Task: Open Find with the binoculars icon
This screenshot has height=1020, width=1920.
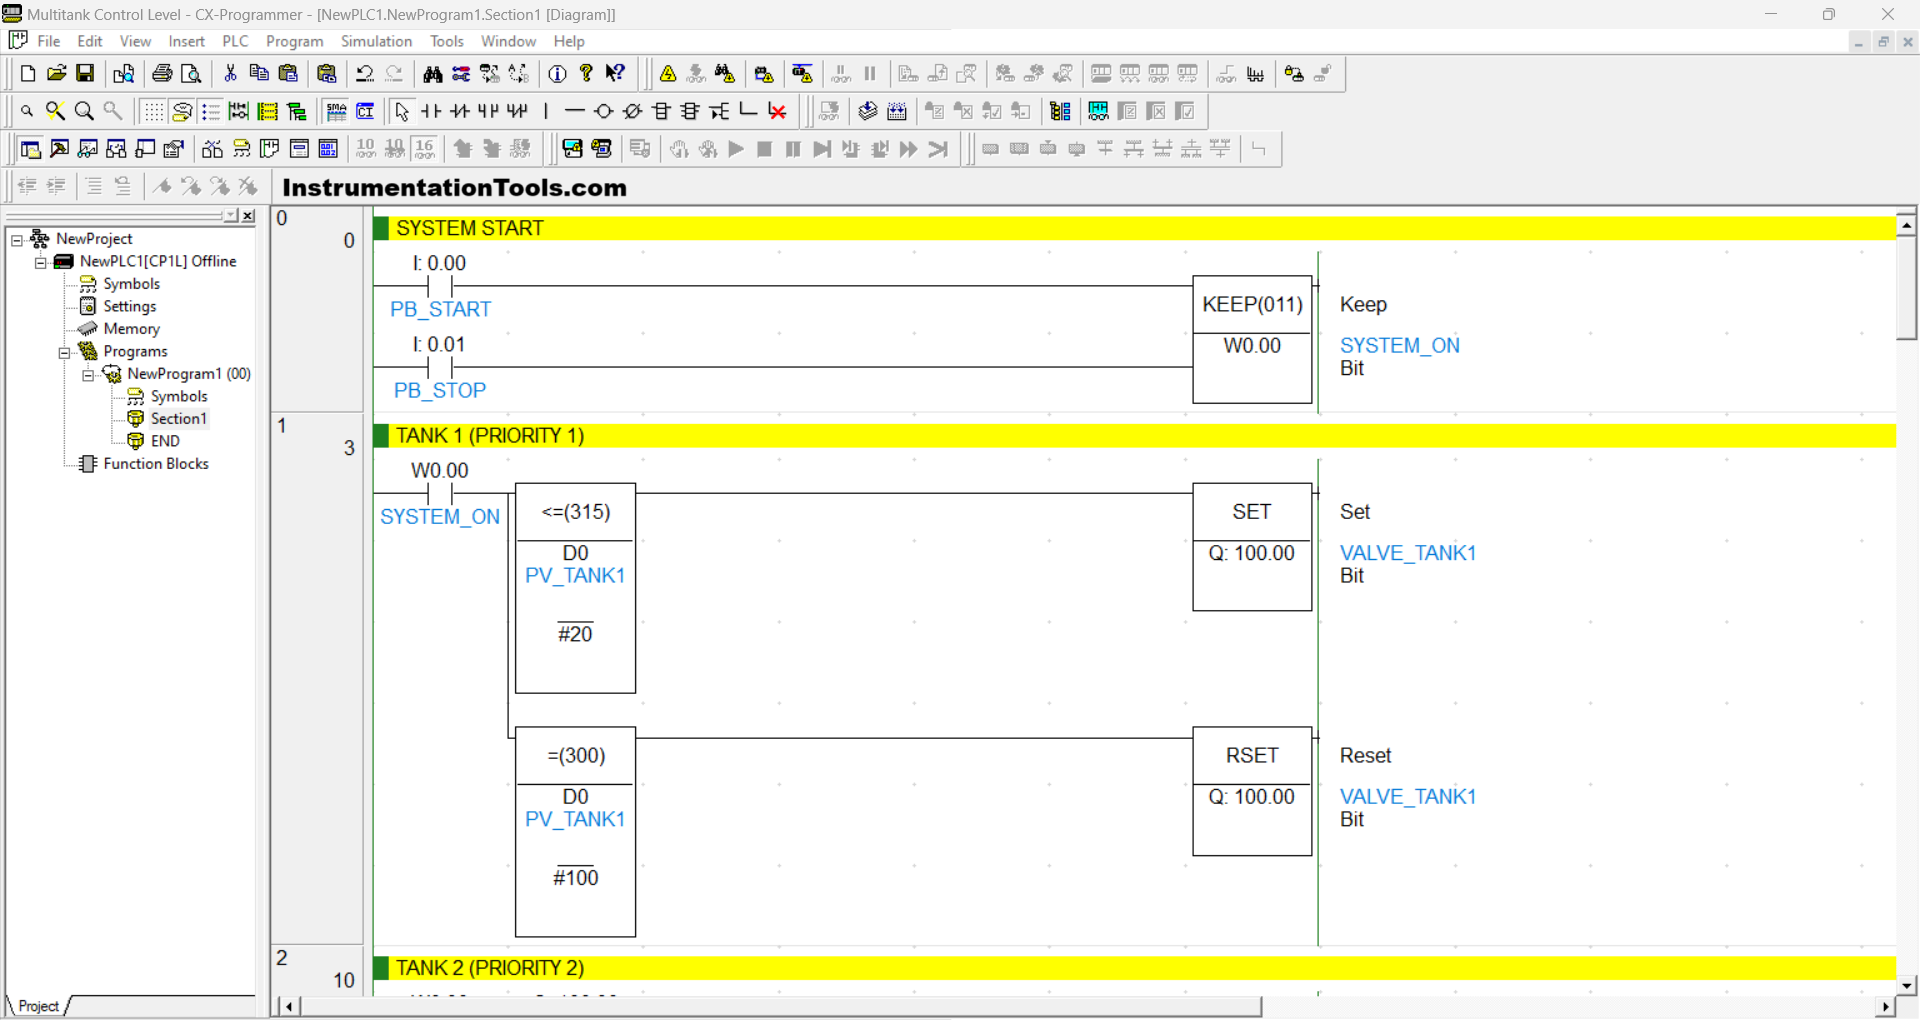Action: point(433,74)
